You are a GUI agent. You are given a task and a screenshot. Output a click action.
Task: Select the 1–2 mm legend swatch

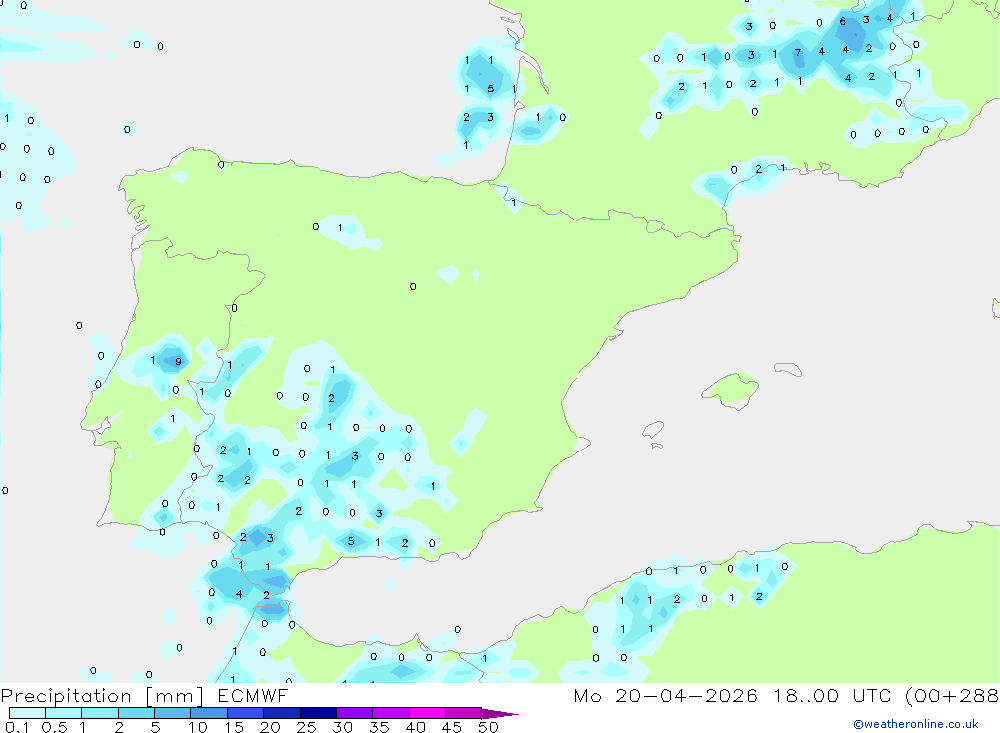coord(100,713)
